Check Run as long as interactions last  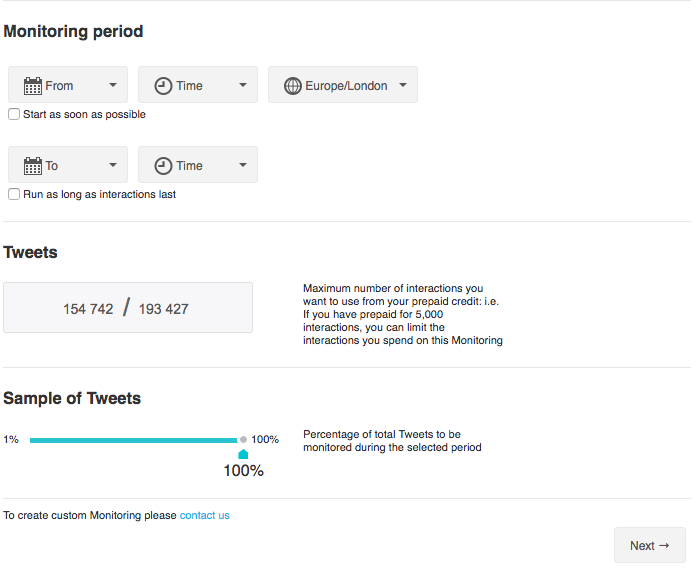tap(14, 194)
